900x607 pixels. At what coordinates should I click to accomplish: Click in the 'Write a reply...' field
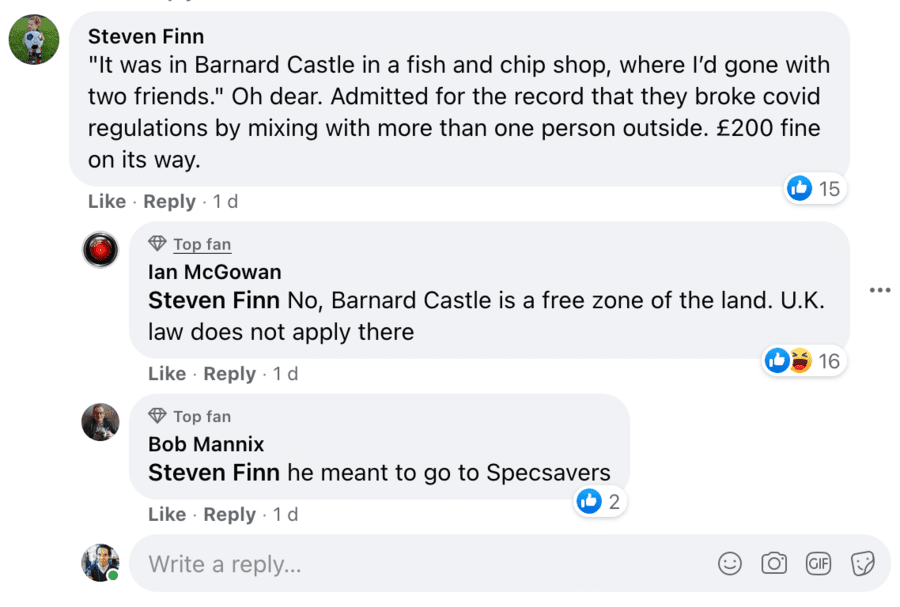(x=400, y=564)
